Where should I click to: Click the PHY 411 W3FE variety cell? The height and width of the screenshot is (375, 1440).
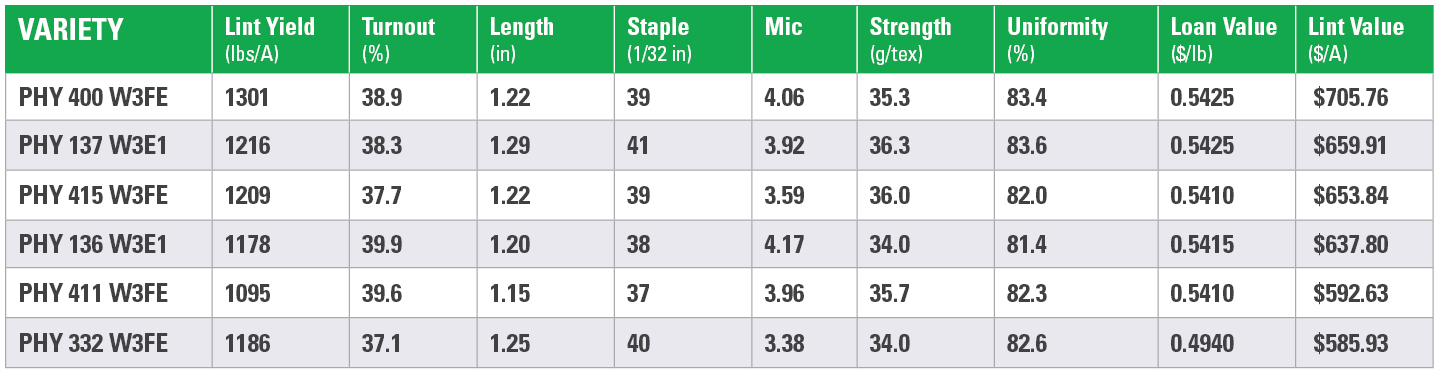pyautogui.click(x=93, y=294)
